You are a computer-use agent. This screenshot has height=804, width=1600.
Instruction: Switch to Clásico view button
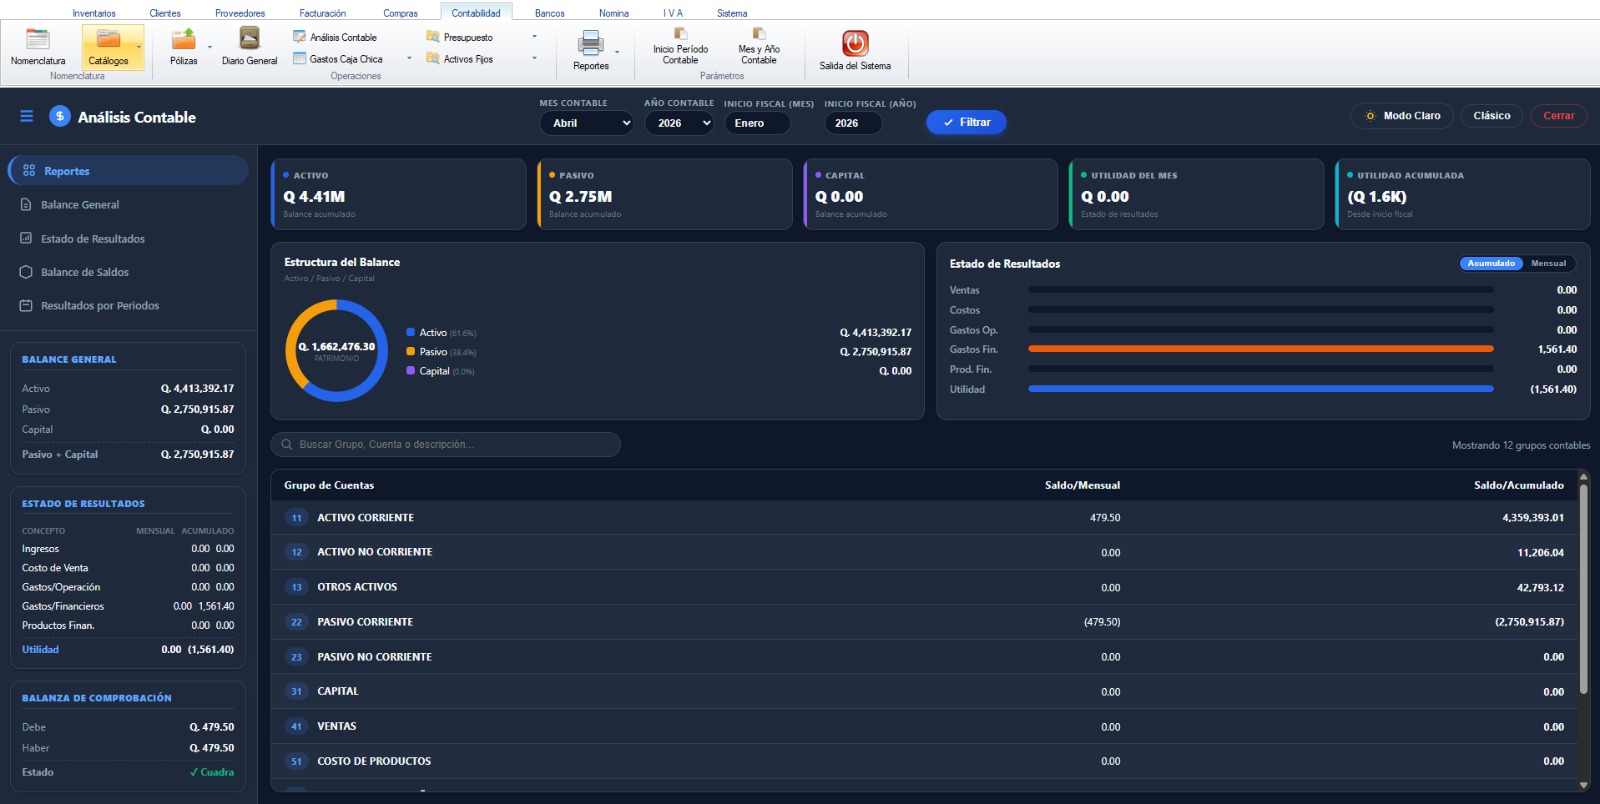click(1491, 116)
